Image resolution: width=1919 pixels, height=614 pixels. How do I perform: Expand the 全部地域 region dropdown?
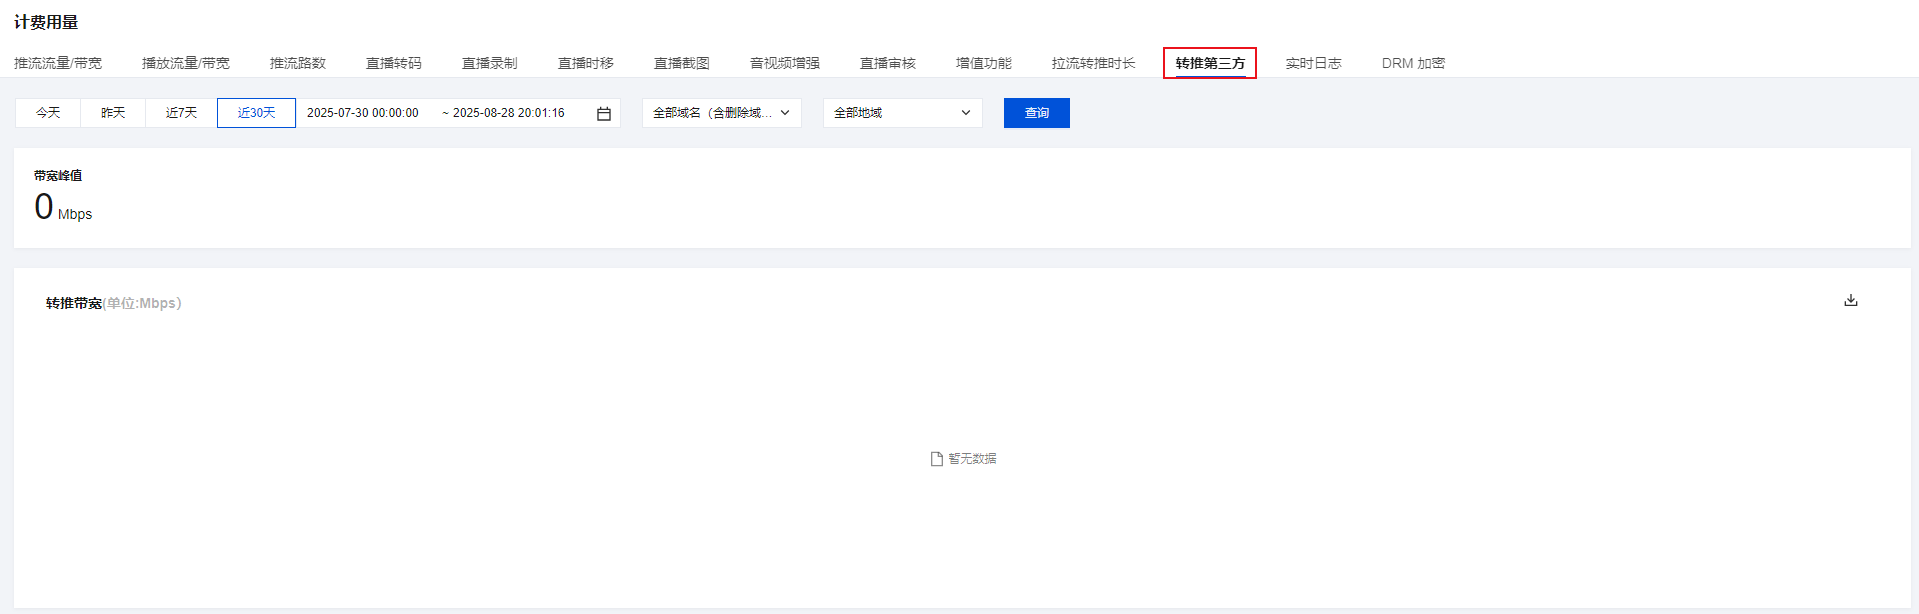point(903,113)
